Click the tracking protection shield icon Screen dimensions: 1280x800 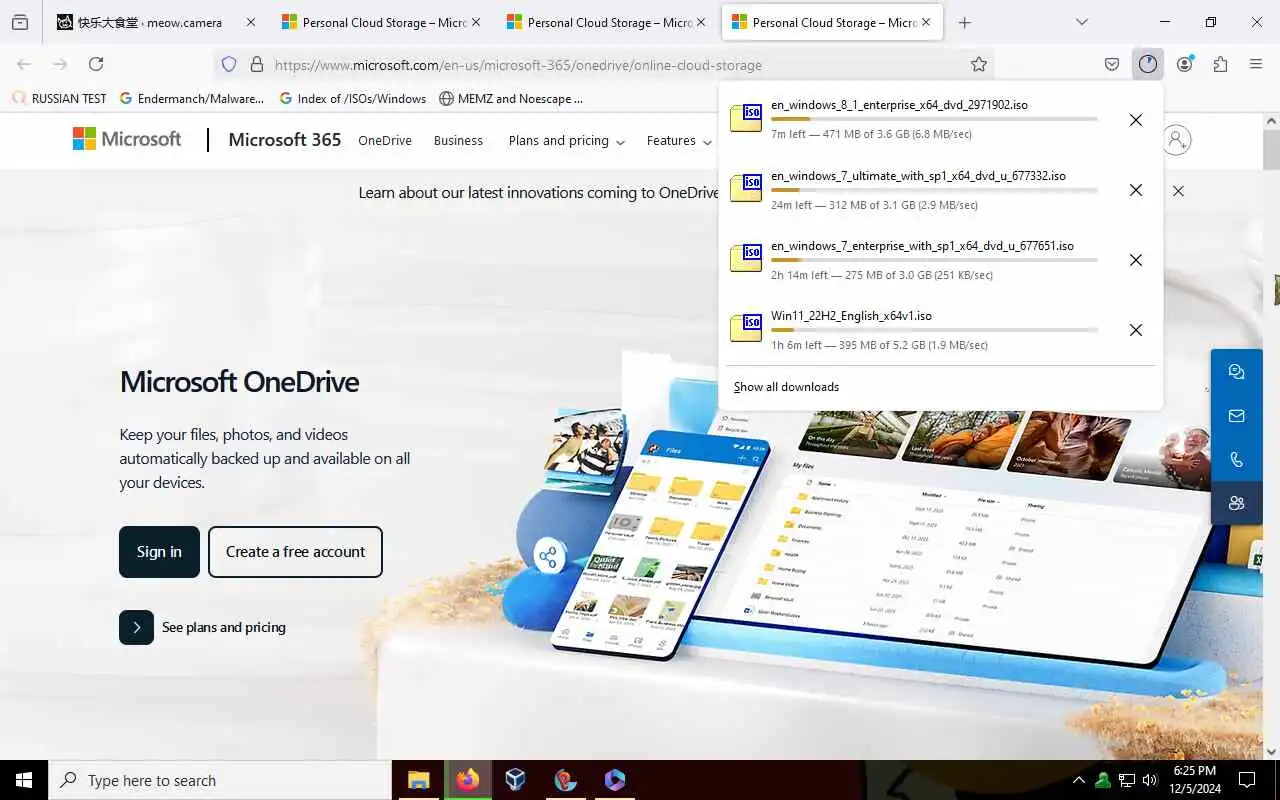[x=229, y=64]
